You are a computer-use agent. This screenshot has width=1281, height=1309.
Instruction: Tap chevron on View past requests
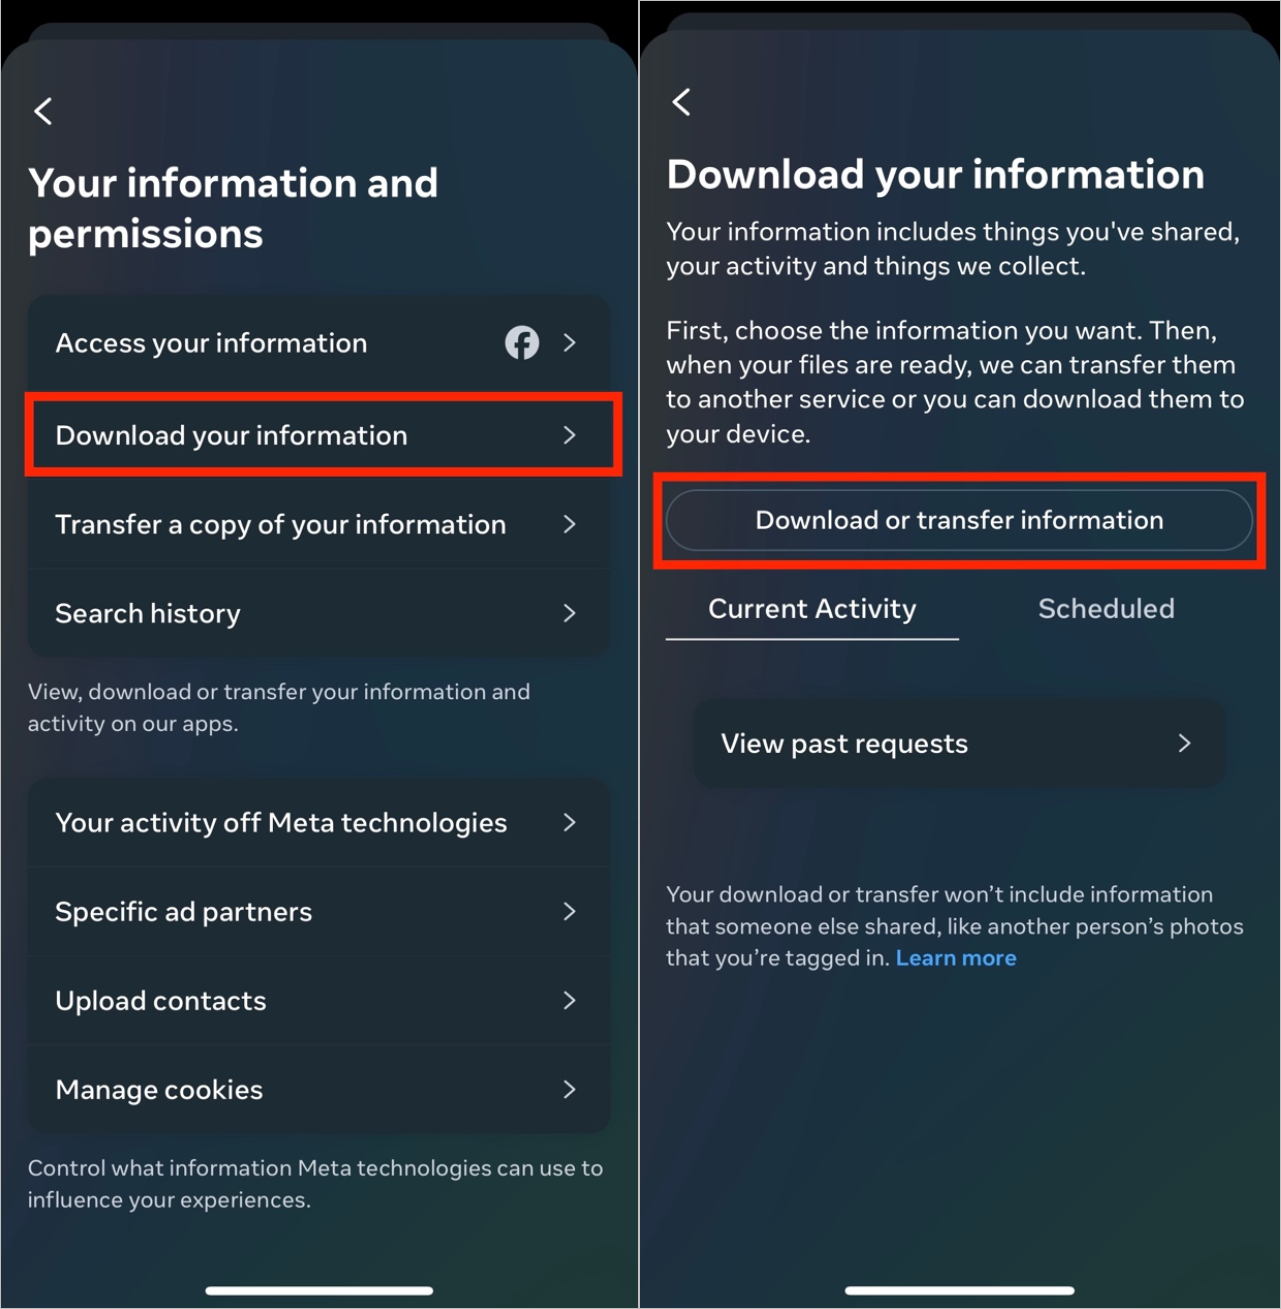[1185, 743]
